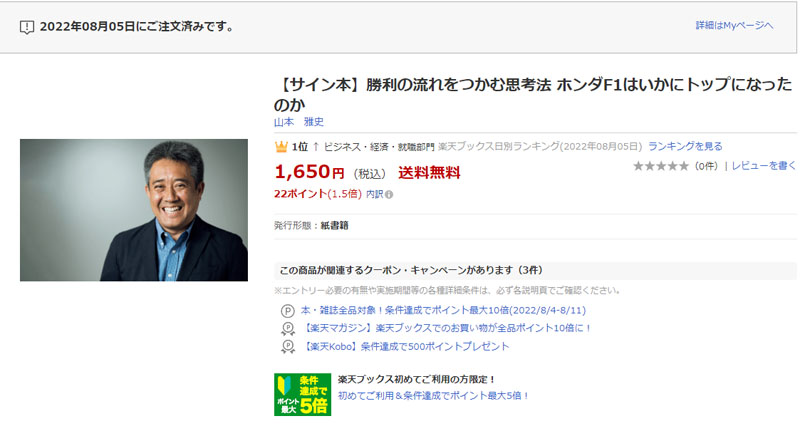Open the 詳細はMyページへ link
The height and width of the screenshot is (431, 800).
click(x=734, y=26)
